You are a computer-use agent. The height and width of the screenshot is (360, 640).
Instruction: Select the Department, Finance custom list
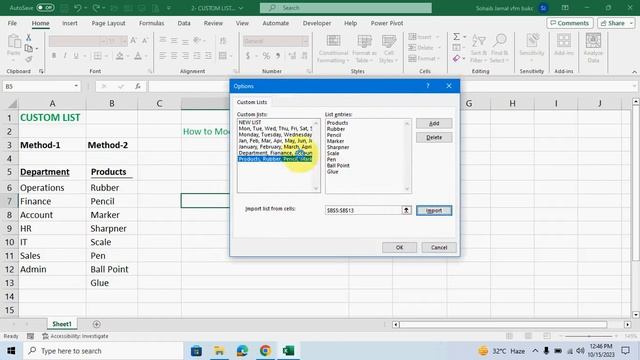[275, 153]
